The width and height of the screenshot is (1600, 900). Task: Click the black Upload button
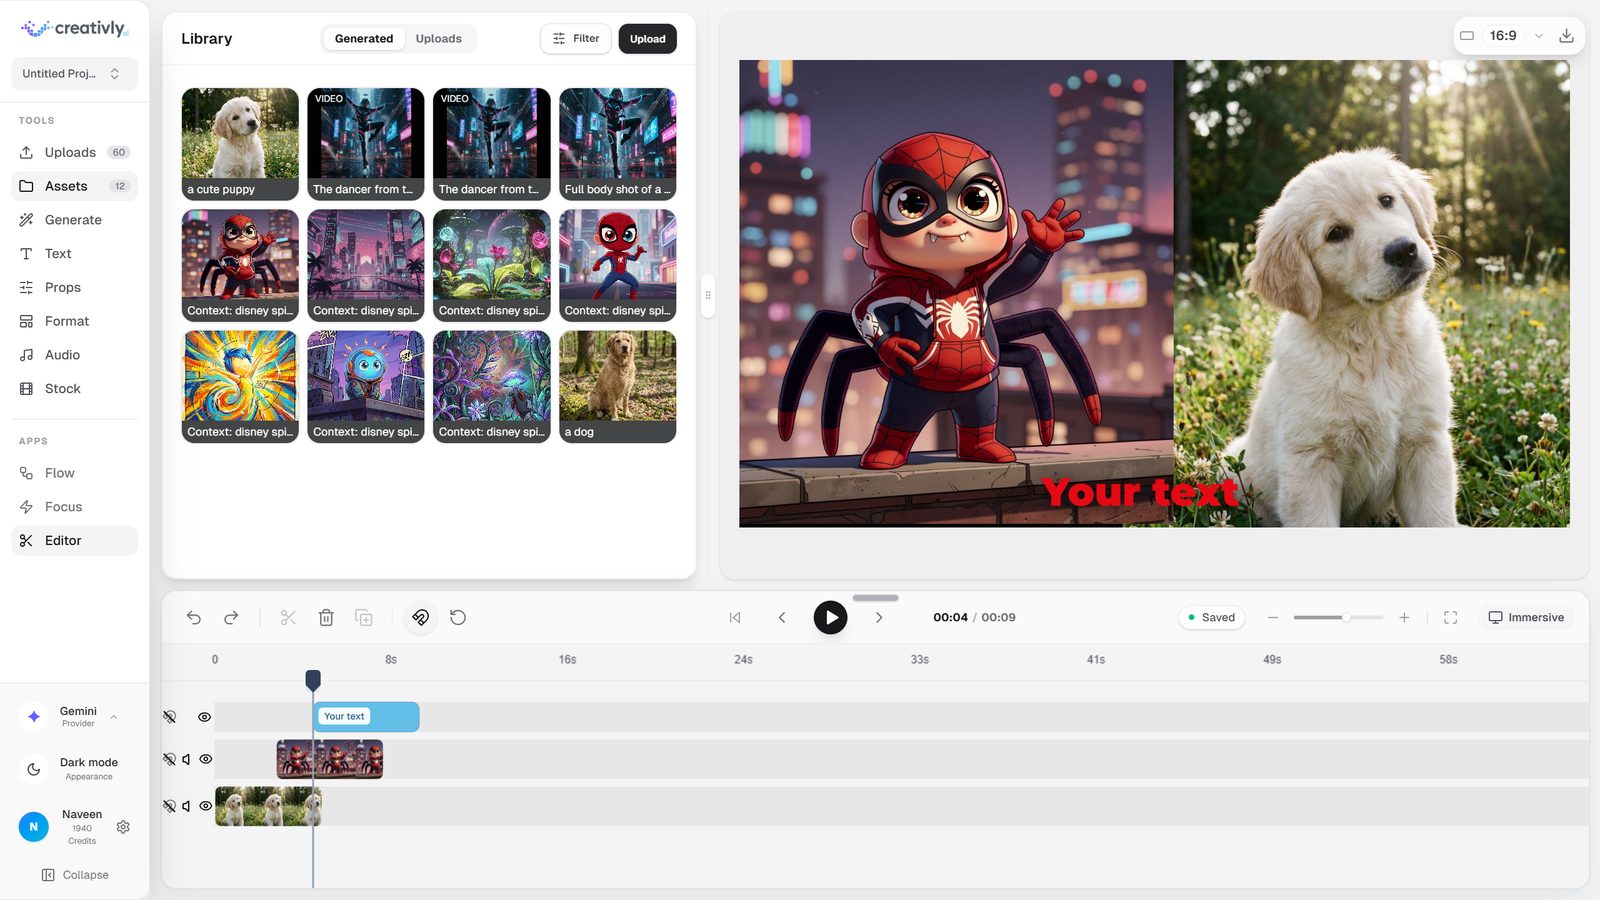point(647,39)
